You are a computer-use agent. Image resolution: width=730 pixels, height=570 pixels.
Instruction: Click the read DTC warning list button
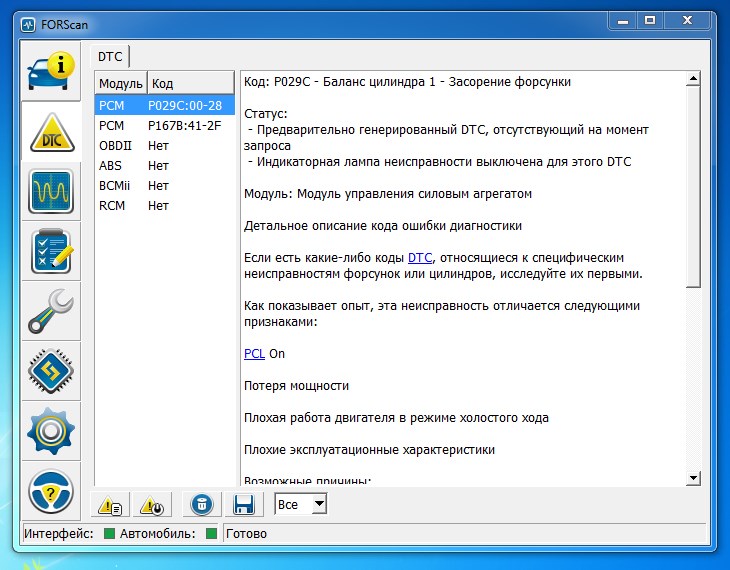click(110, 504)
